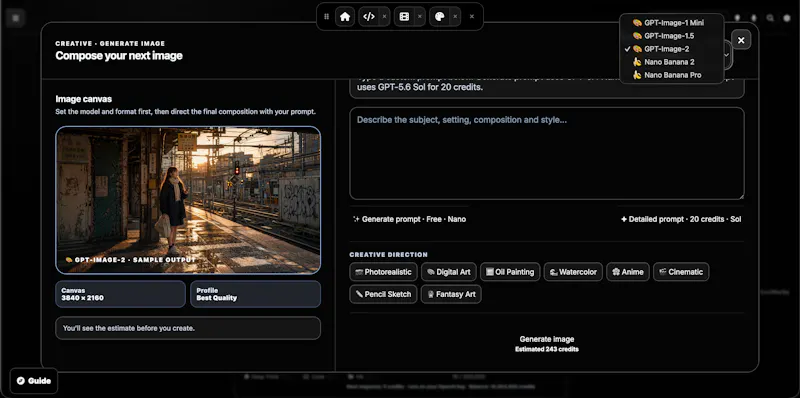The image size is (800, 398).
Task: Select the Watercolor style chip
Action: 573,272
